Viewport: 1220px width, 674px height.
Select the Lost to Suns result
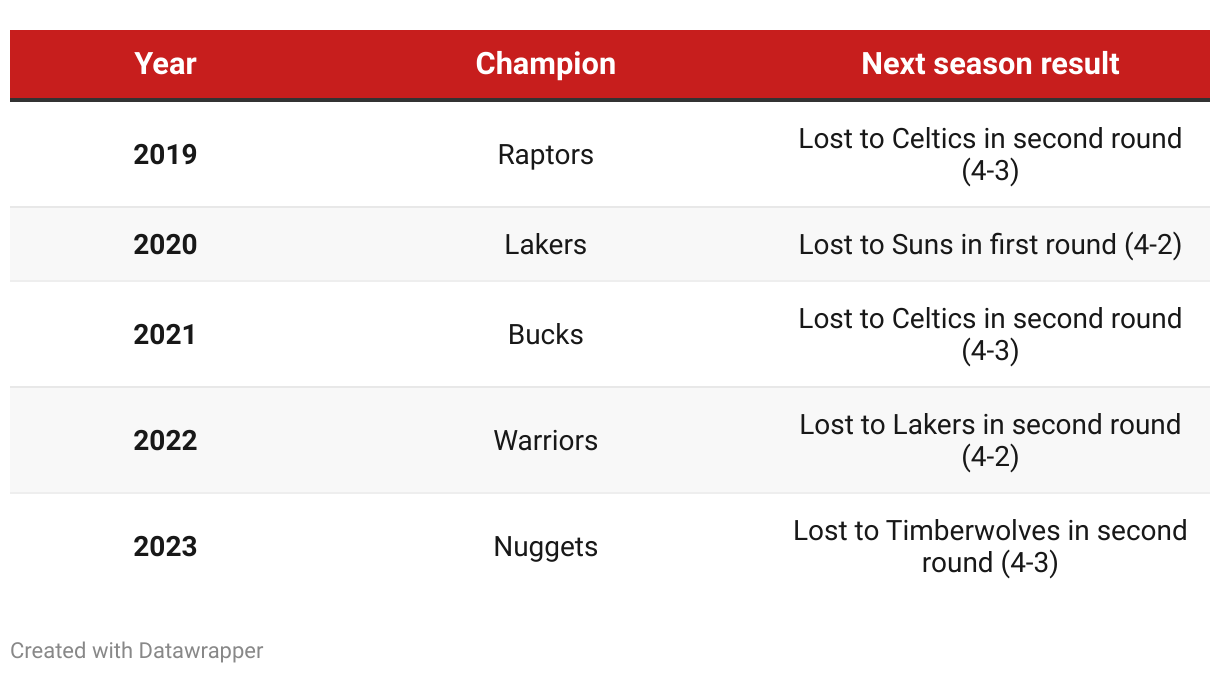pos(990,245)
